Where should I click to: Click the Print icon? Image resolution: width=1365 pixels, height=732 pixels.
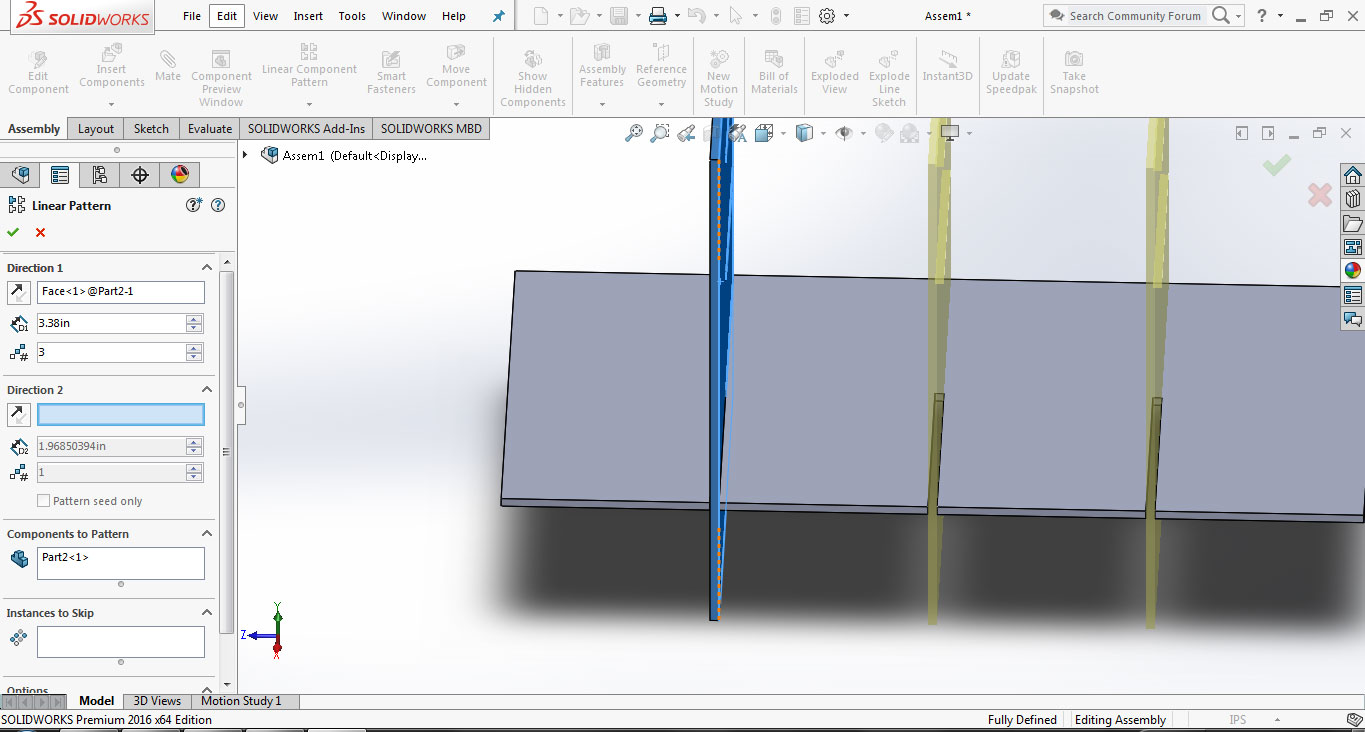pyautogui.click(x=657, y=16)
